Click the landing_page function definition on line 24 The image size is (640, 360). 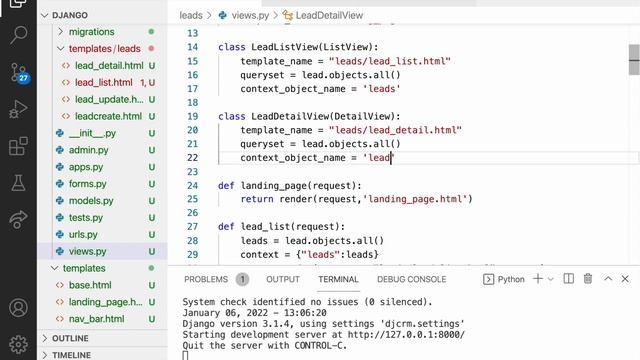click(289, 186)
